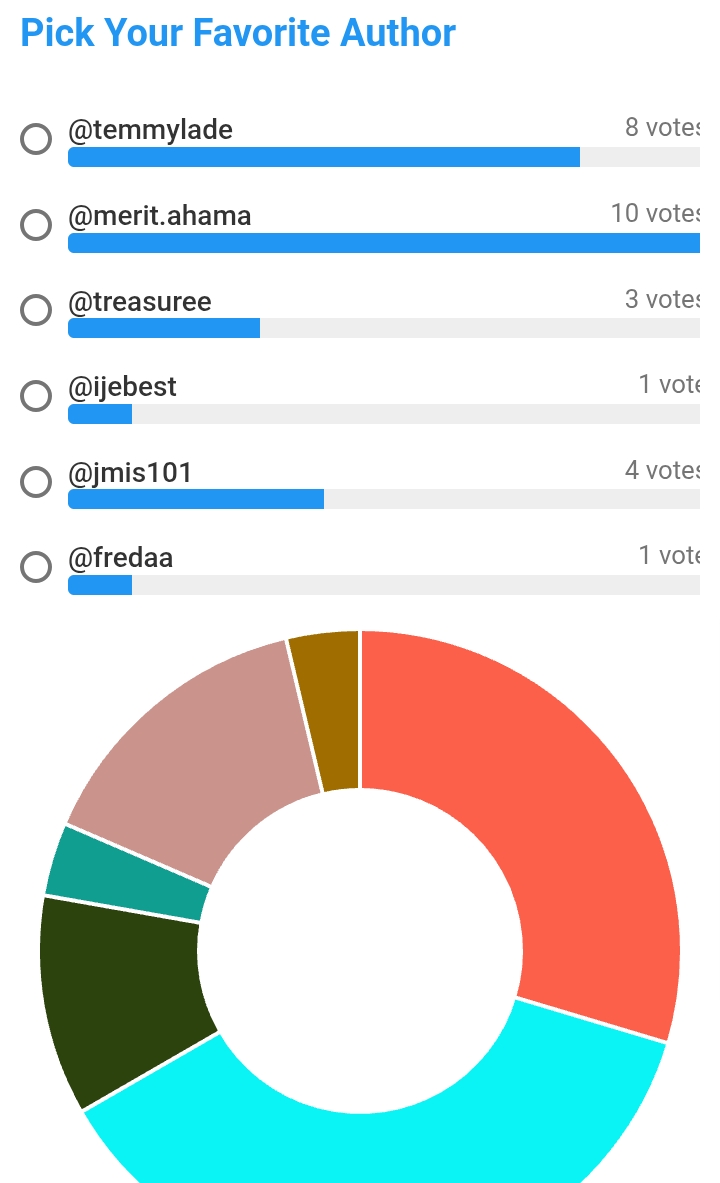Choose the @merit.ahama radio option
Screen dimensions: 720x1183
coord(36,225)
